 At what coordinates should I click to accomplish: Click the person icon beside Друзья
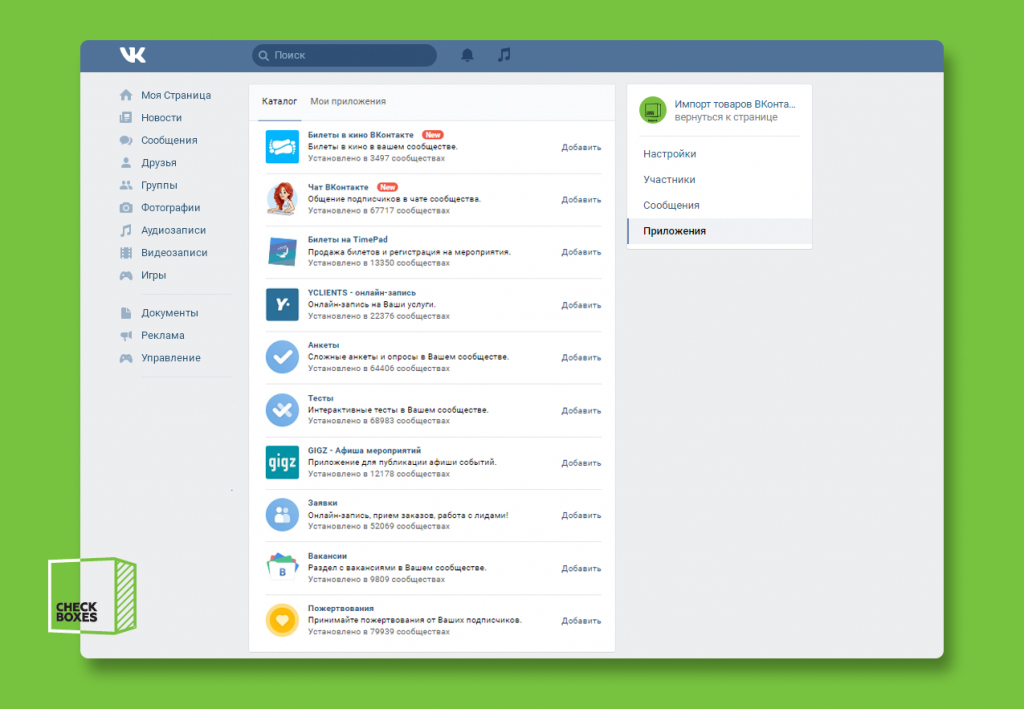pos(126,163)
